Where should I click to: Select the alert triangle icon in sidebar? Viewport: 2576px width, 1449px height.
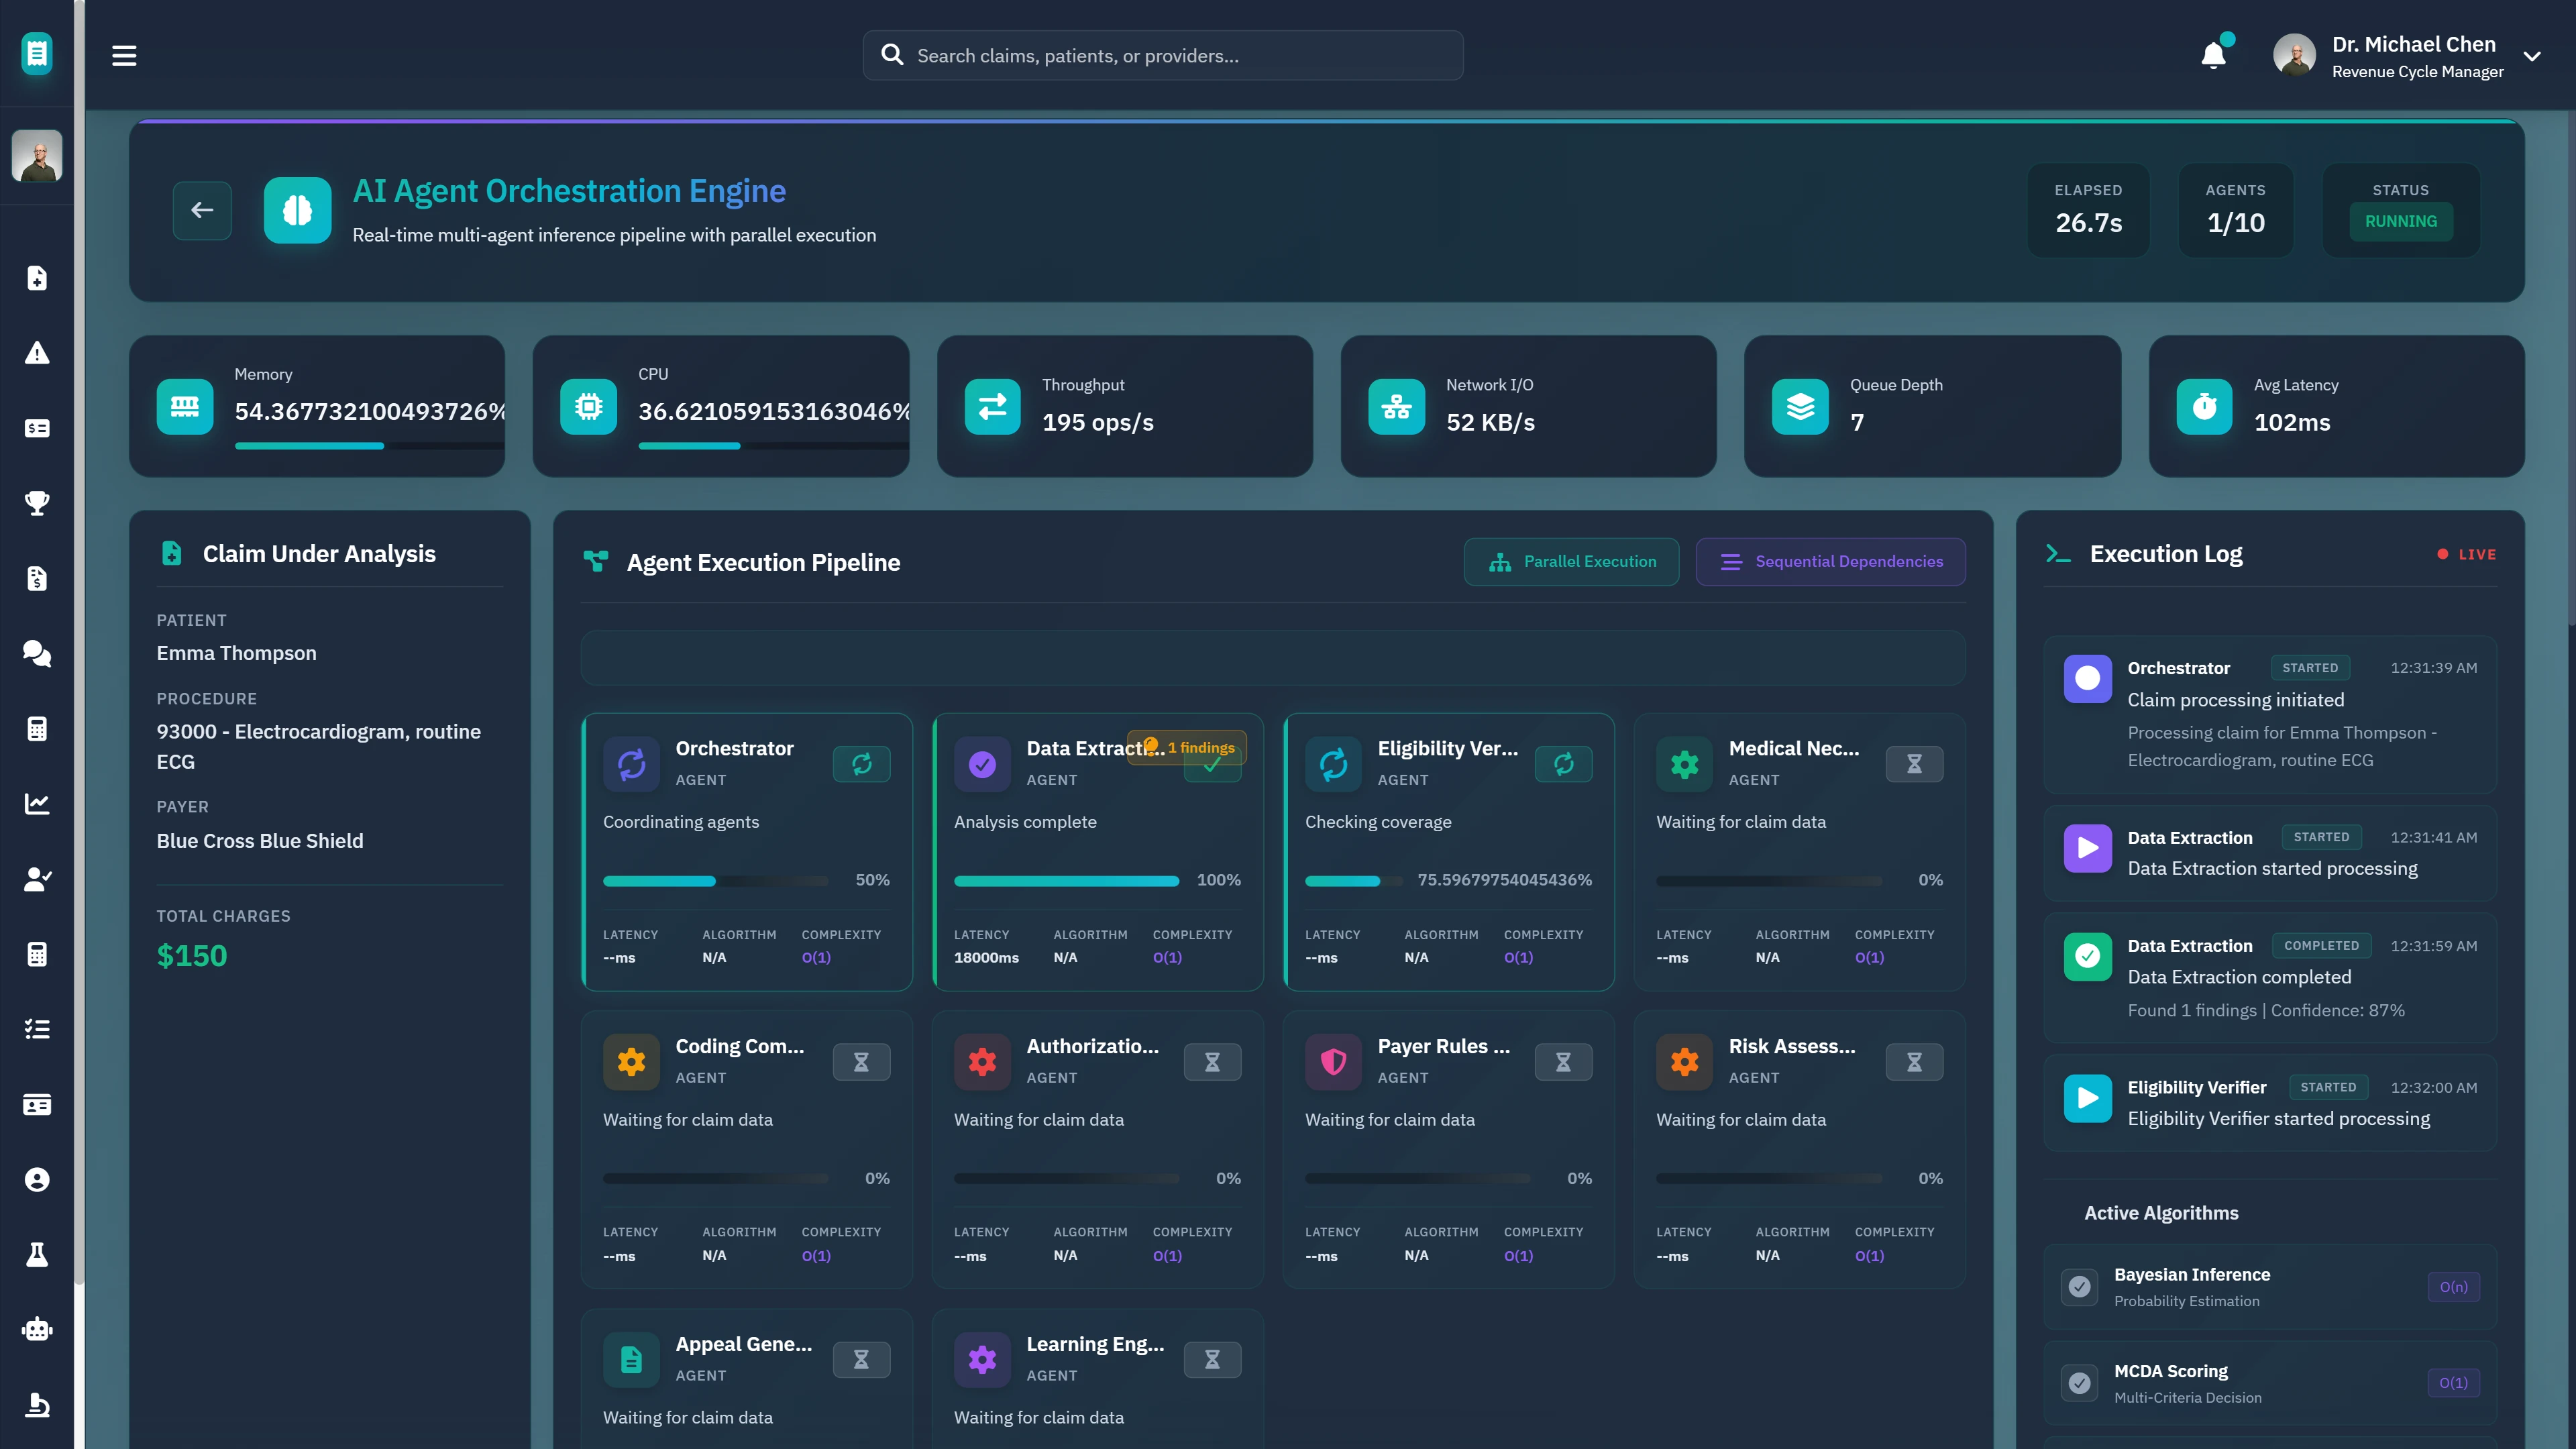pos(37,352)
